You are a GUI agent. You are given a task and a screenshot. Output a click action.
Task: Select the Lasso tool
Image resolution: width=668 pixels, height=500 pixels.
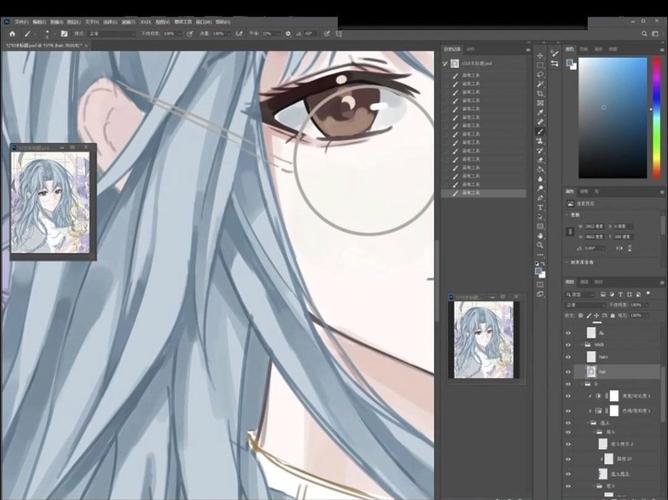540,75
